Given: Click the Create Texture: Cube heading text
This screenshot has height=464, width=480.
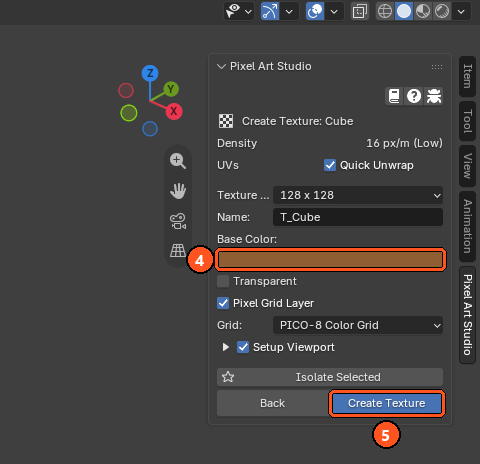Looking at the screenshot, I should coord(297,121).
